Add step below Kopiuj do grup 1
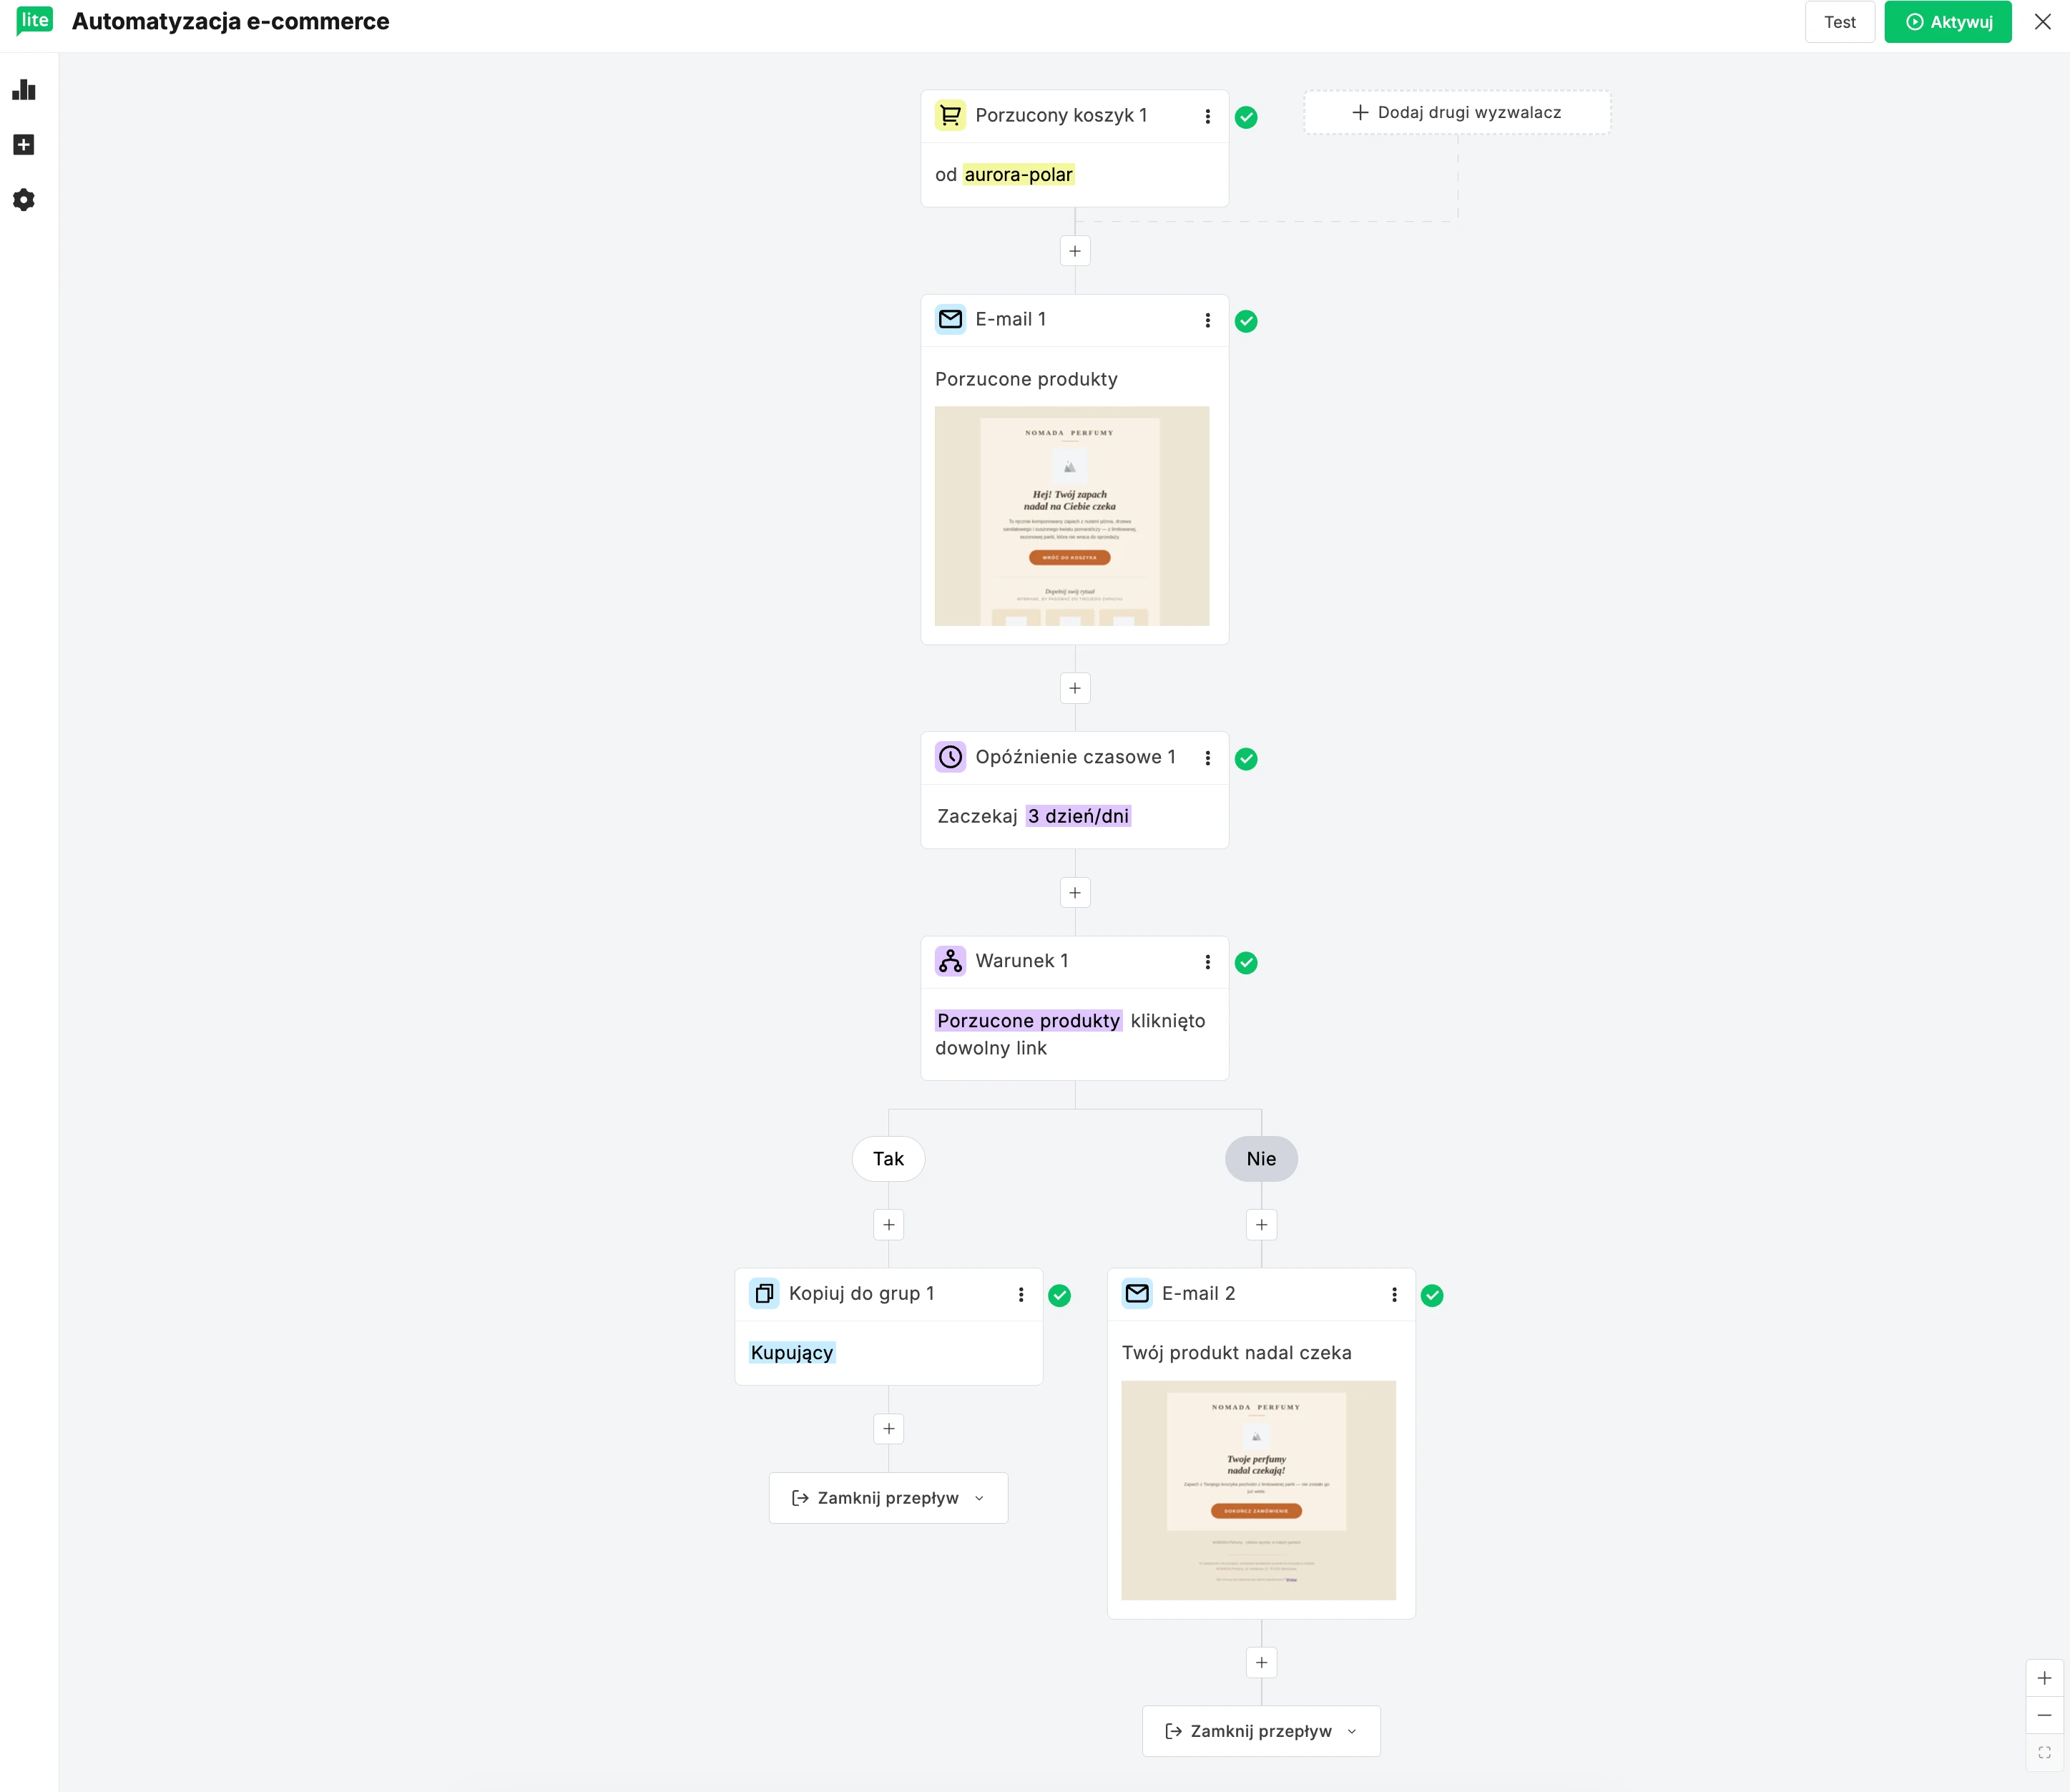The height and width of the screenshot is (1792, 2070). (x=889, y=1429)
